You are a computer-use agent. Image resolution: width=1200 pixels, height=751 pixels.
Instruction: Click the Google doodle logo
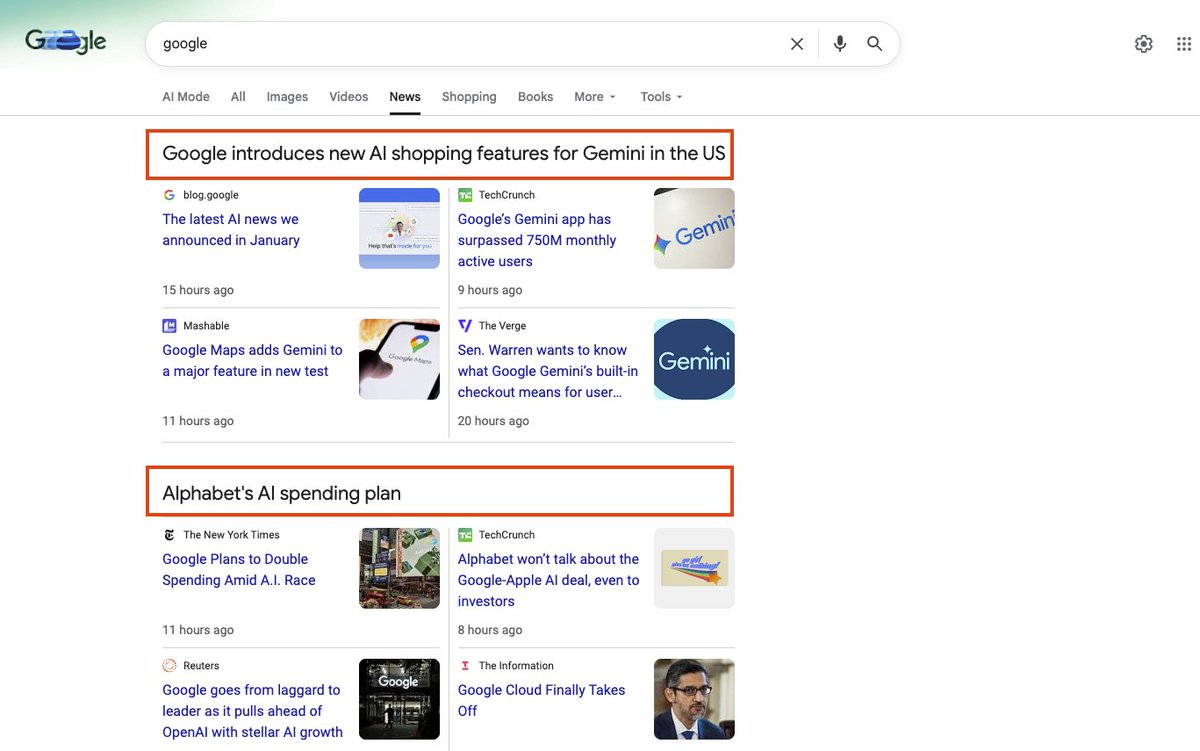point(66,42)
